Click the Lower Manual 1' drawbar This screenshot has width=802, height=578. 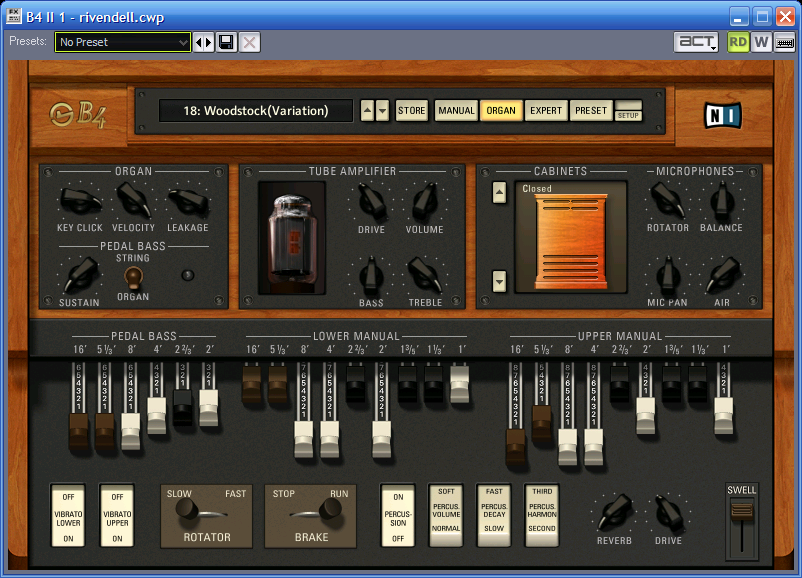(459, 384)
